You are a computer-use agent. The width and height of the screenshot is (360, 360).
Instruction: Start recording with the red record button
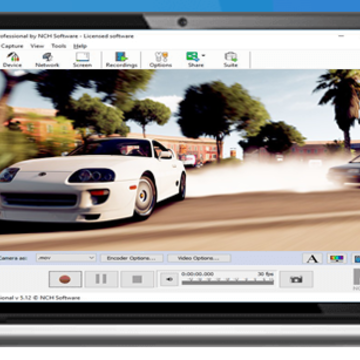click(65, 279)
